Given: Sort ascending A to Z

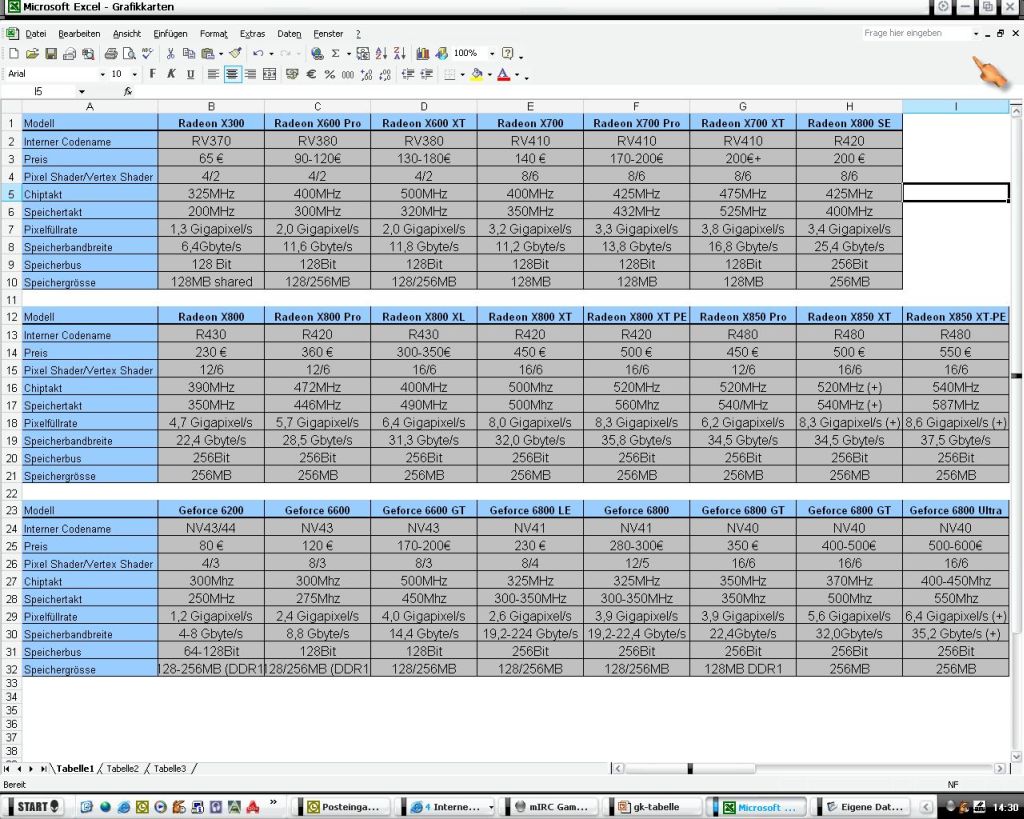Looking at the screenshot, I should (x=381, y=54).
